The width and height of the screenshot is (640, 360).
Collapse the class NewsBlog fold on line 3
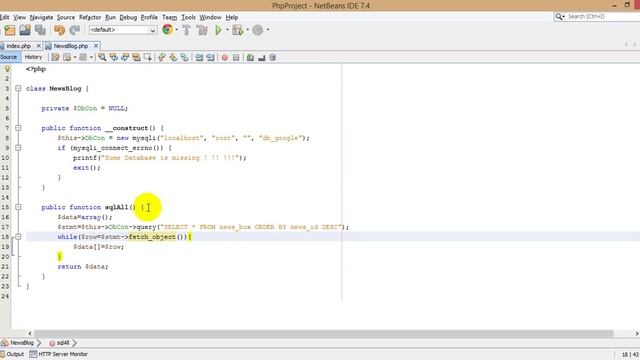click(x=18, y=88)
